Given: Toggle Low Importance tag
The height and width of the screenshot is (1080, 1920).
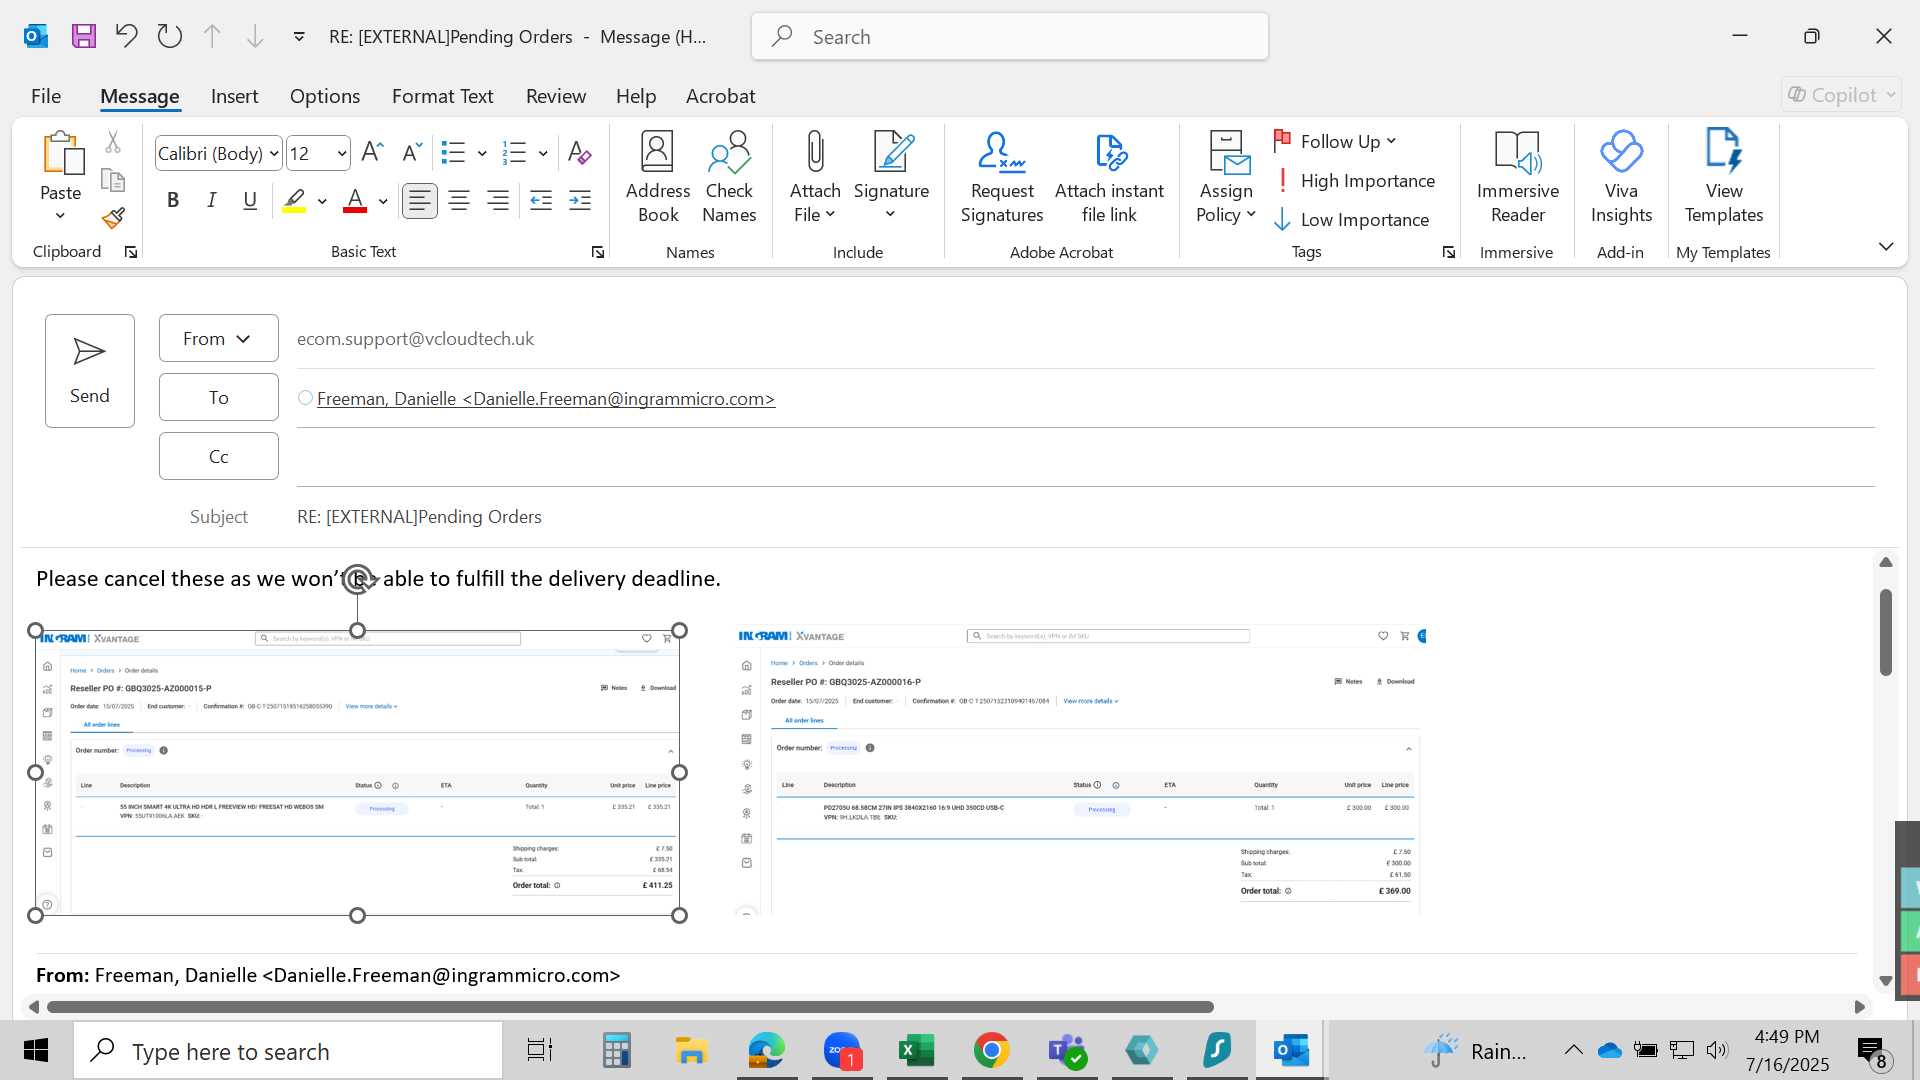Looking at the screenshot, I should pyautogui.click(x=1352, y=220).
